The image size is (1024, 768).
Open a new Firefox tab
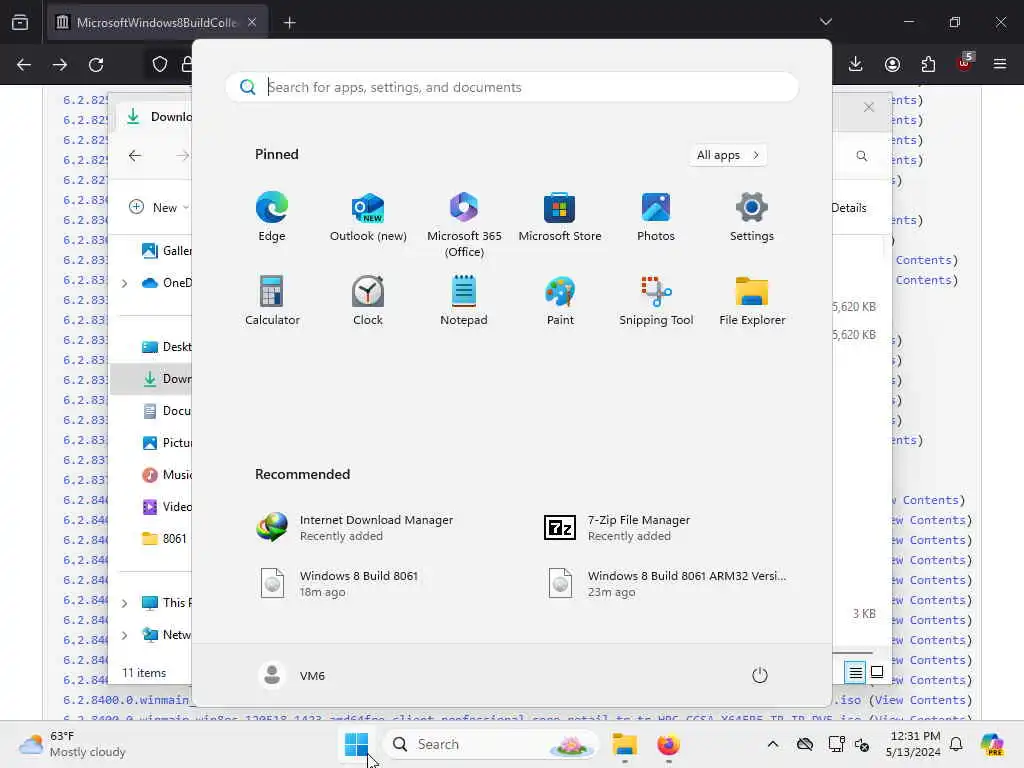pyautogui.click(x=290, y=23)
